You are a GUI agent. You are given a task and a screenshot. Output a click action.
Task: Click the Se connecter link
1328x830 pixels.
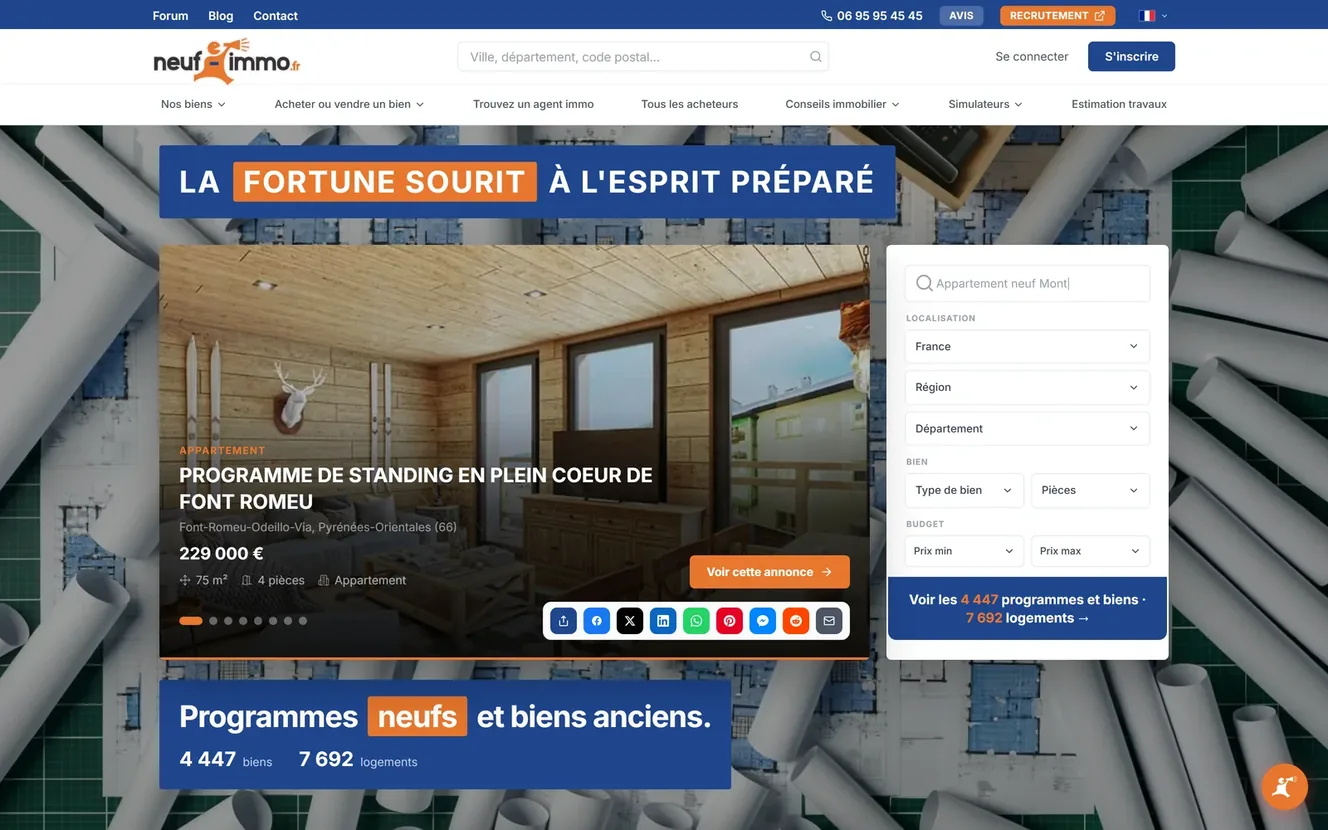pyautogui.click(x=1031, y=57)
